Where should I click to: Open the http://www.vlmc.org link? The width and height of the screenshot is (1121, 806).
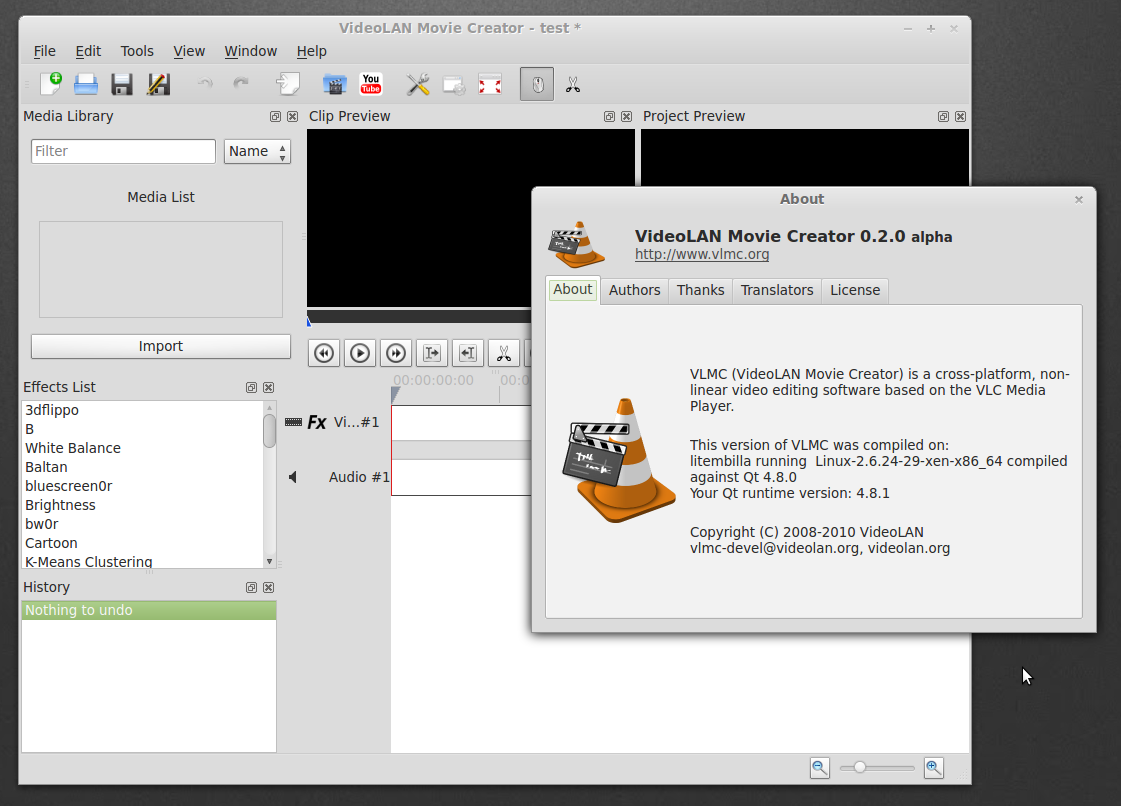(x=701, y=255)
